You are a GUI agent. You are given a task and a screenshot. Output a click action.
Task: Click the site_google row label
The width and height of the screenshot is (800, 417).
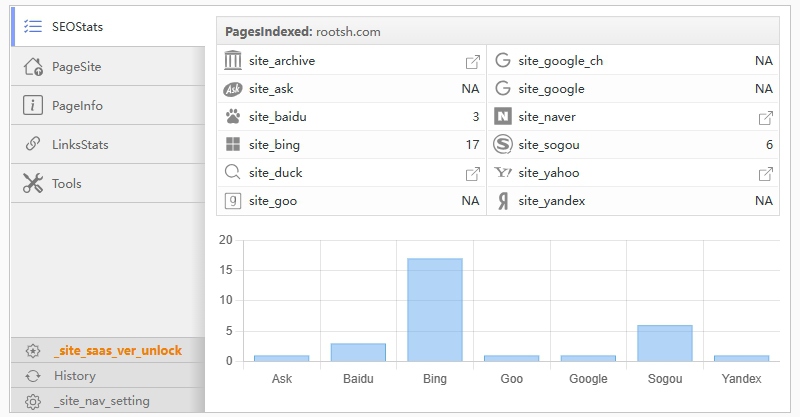click(551, 89)
